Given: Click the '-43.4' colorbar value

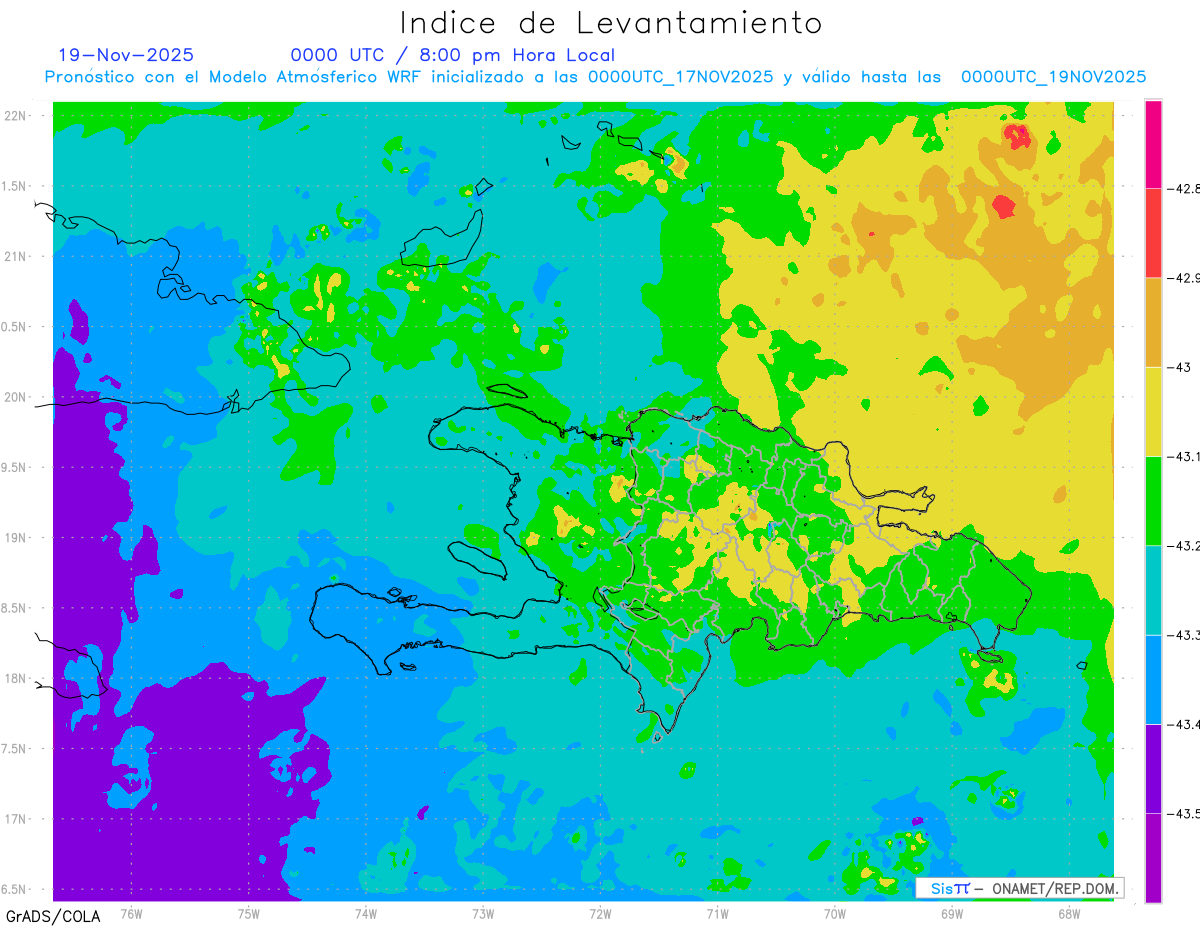Looking at the screenshot, I should tap(1182, 724).
